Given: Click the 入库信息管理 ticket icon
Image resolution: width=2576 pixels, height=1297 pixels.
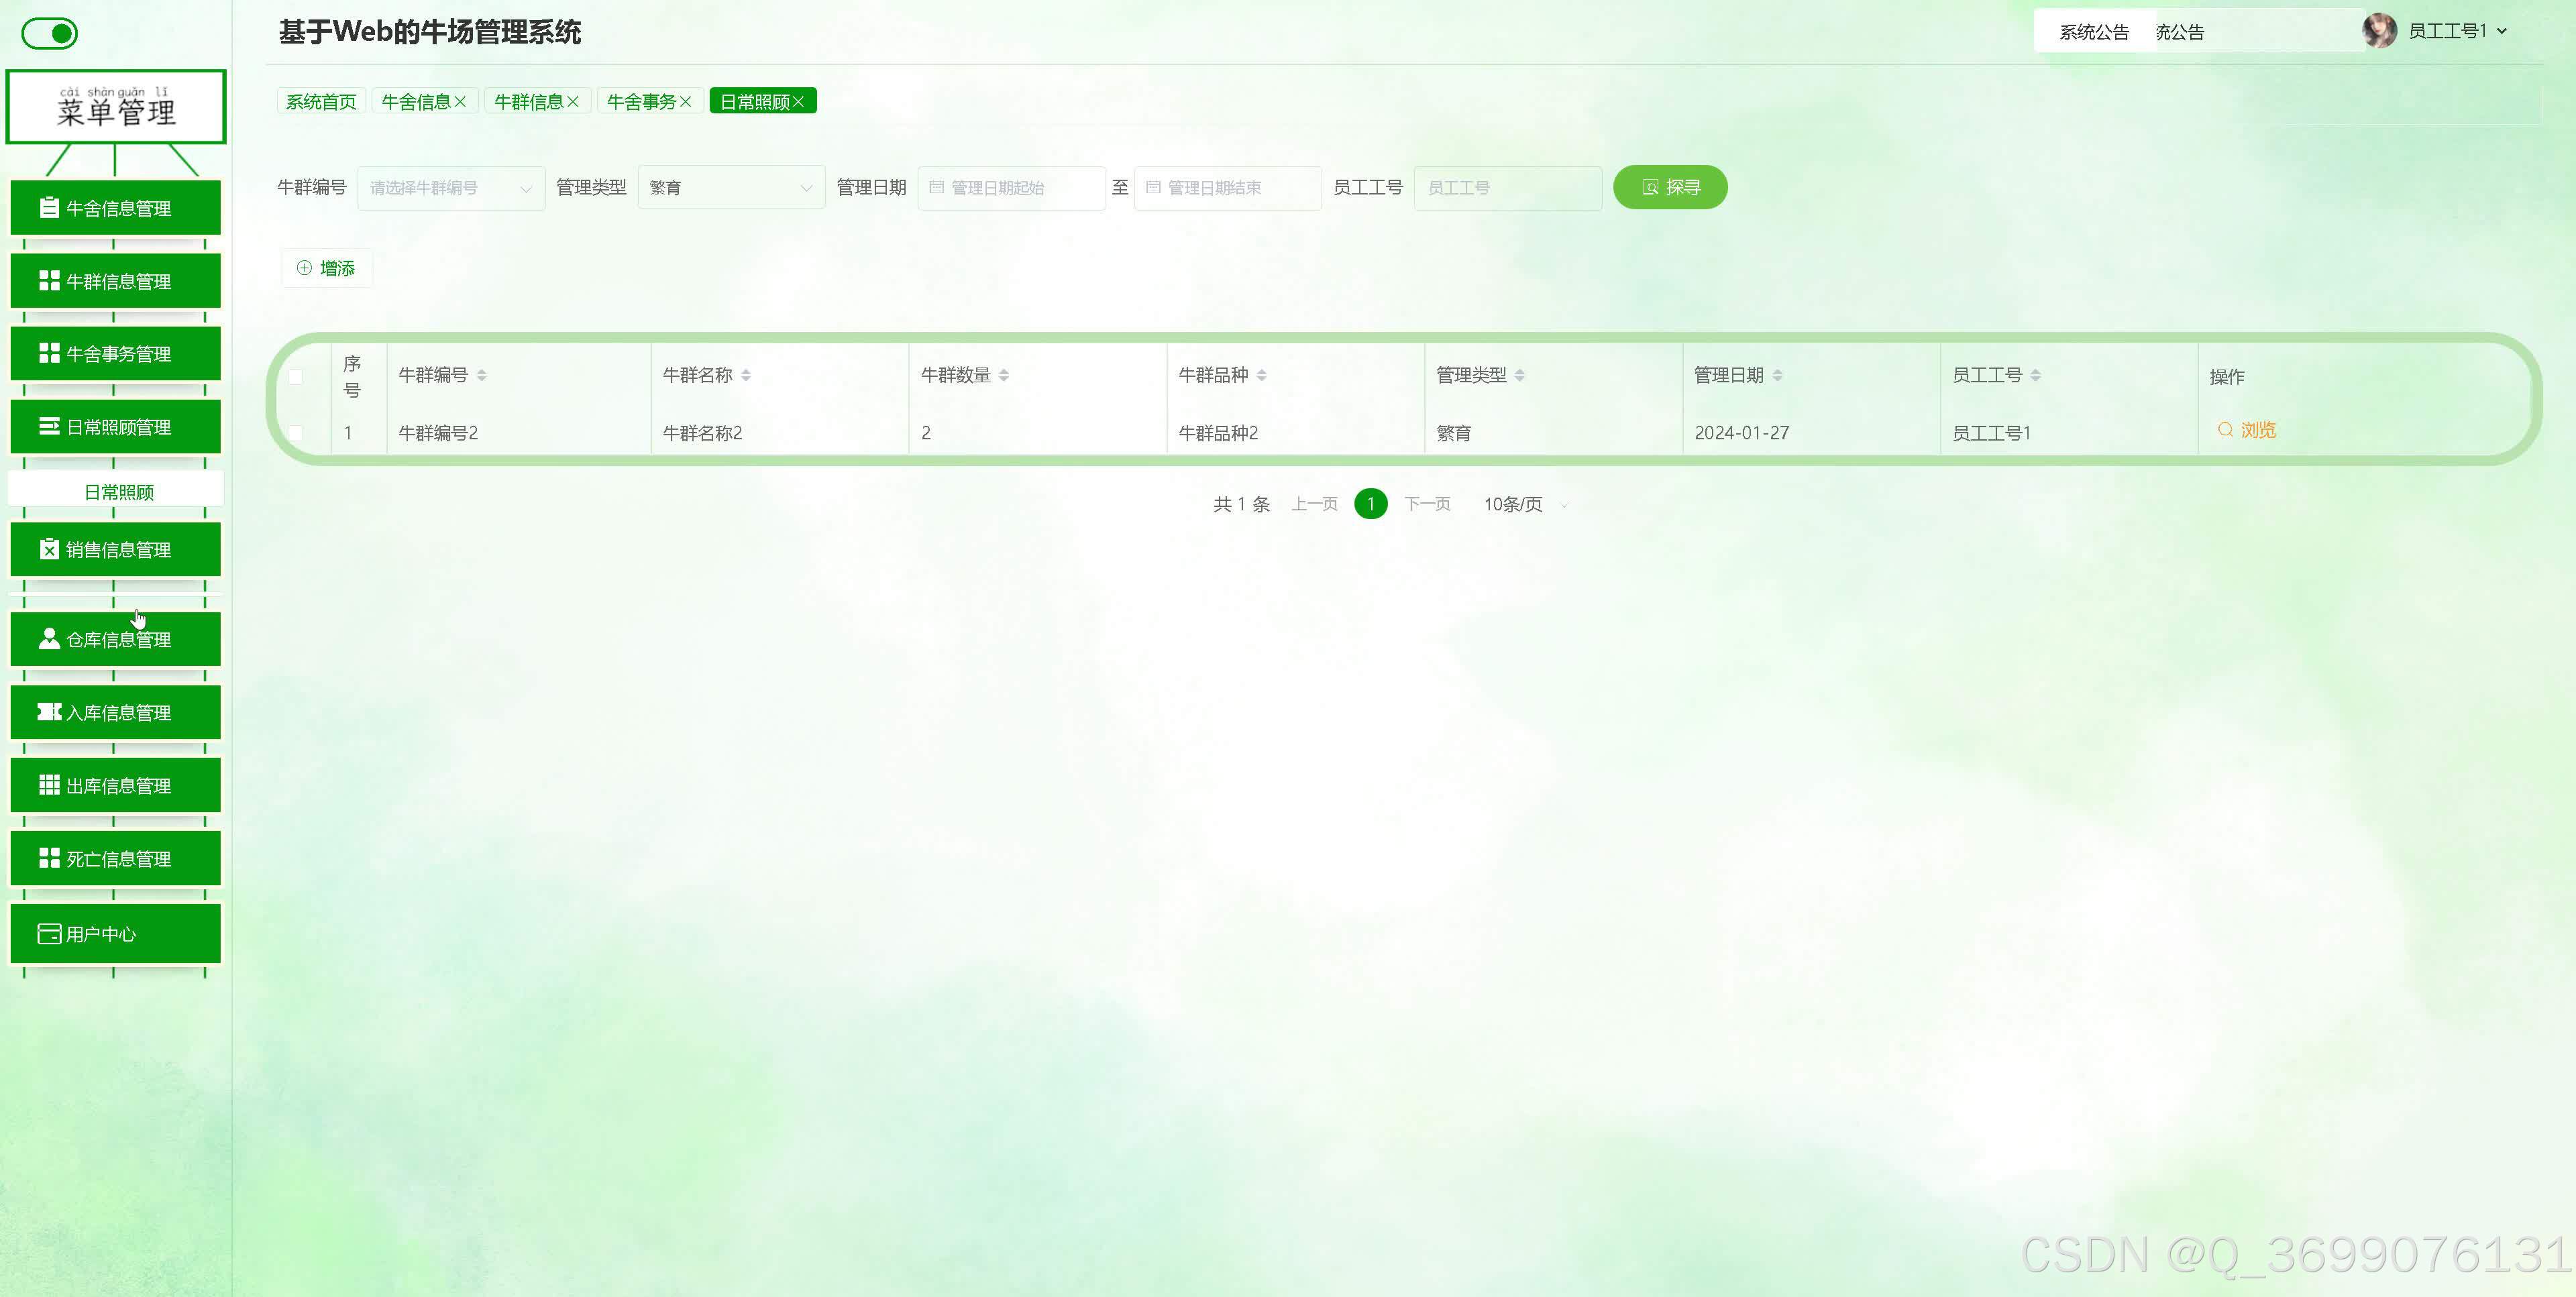Looking at the screenshot, I should (x=48, y=712).
